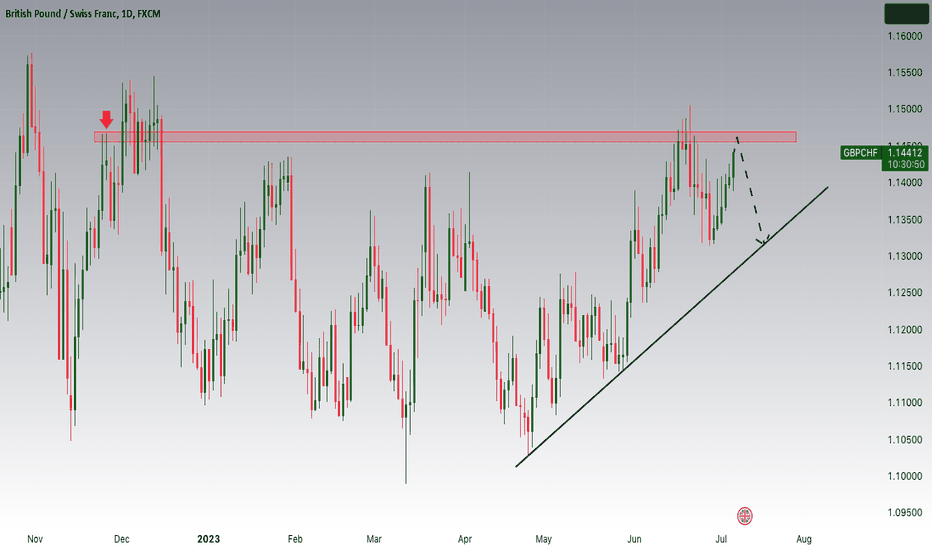Click the 1.15500 price axis label

tap(905, 73)
